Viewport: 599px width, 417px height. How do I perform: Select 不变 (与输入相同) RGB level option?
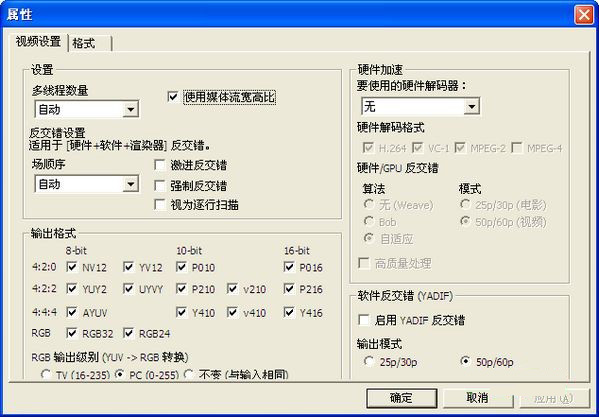tap(189, 374)
